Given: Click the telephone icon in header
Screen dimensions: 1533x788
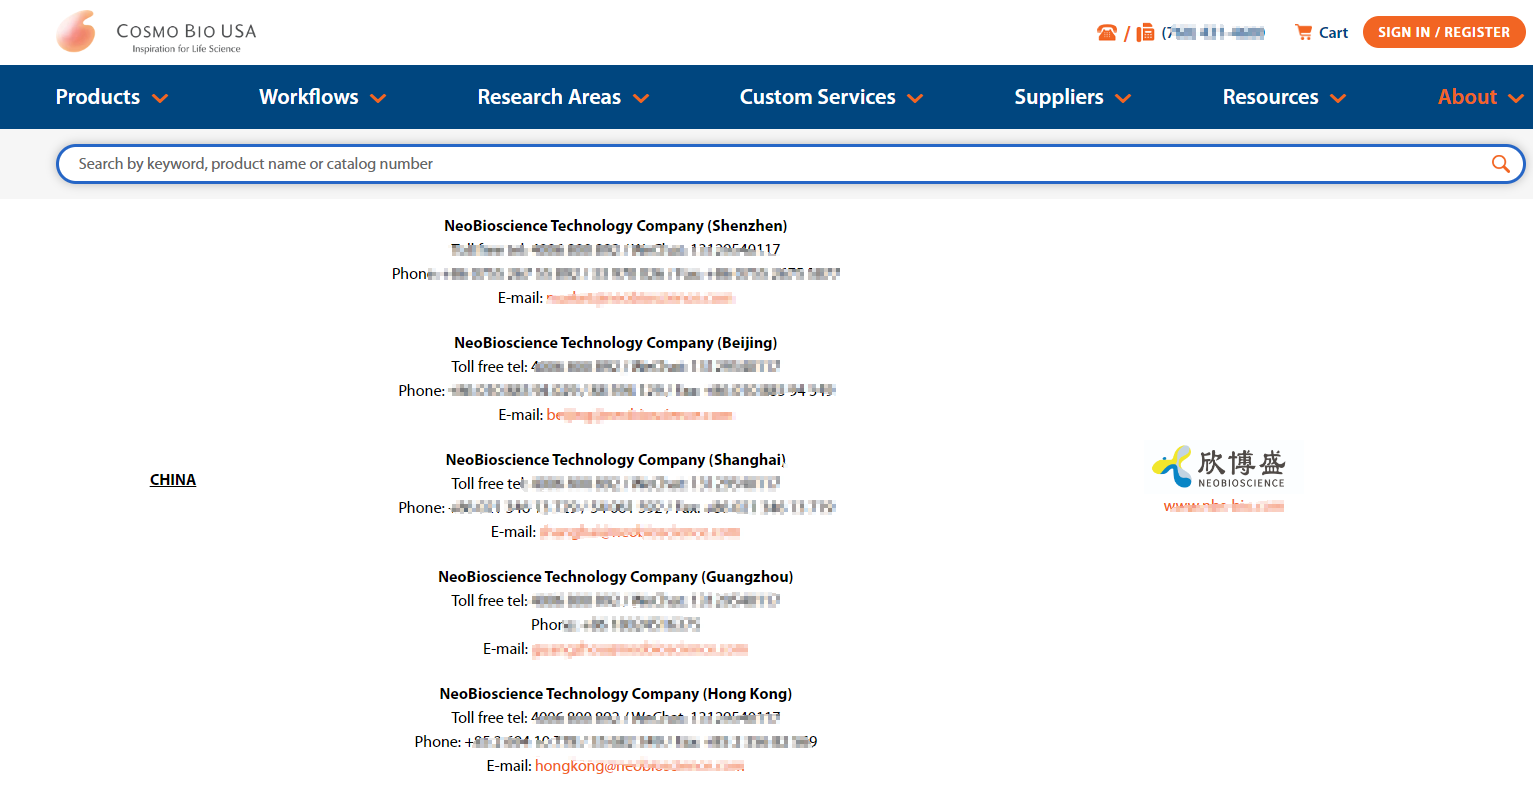Looking at the screenshot, I should tap(1107, 32).
